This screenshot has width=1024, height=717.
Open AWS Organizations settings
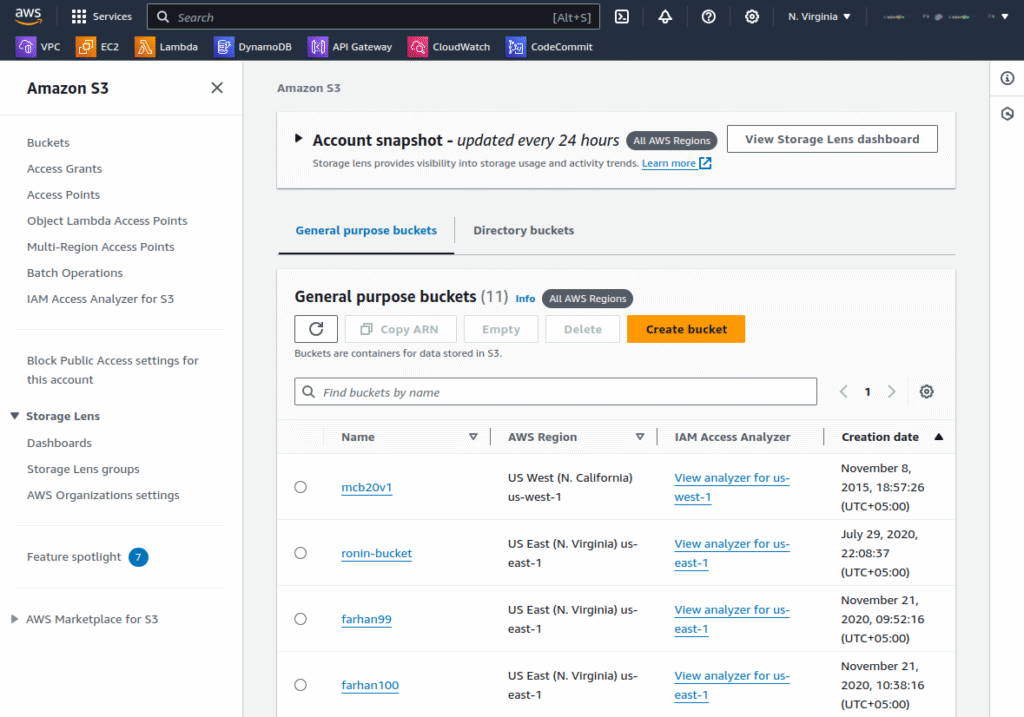(103, 495)
